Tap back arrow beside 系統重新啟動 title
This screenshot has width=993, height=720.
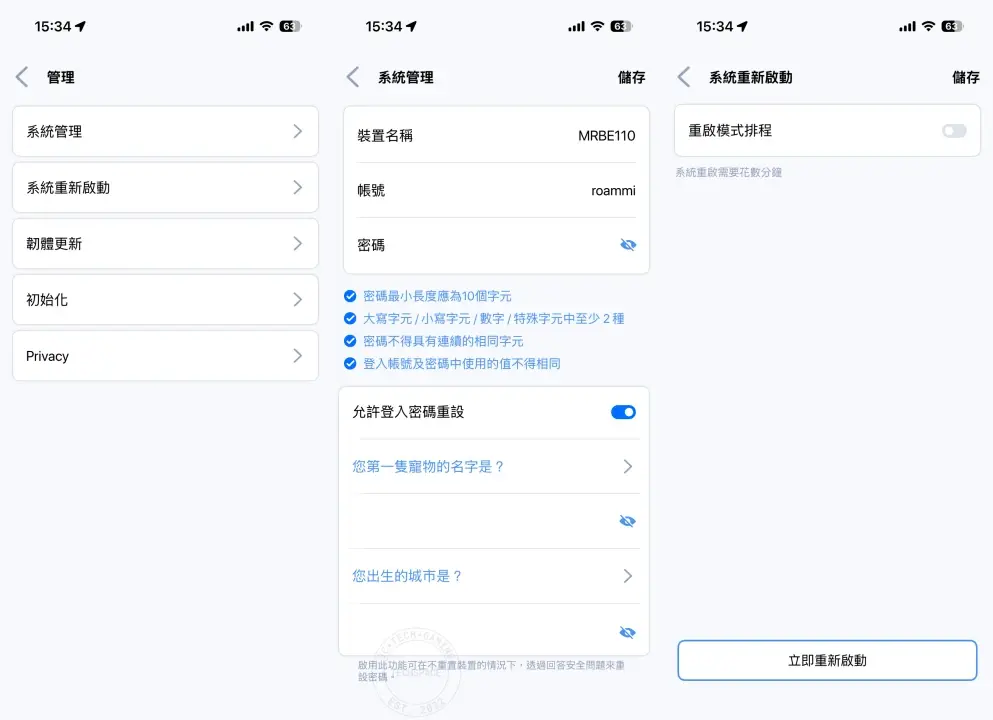[684, 77]
